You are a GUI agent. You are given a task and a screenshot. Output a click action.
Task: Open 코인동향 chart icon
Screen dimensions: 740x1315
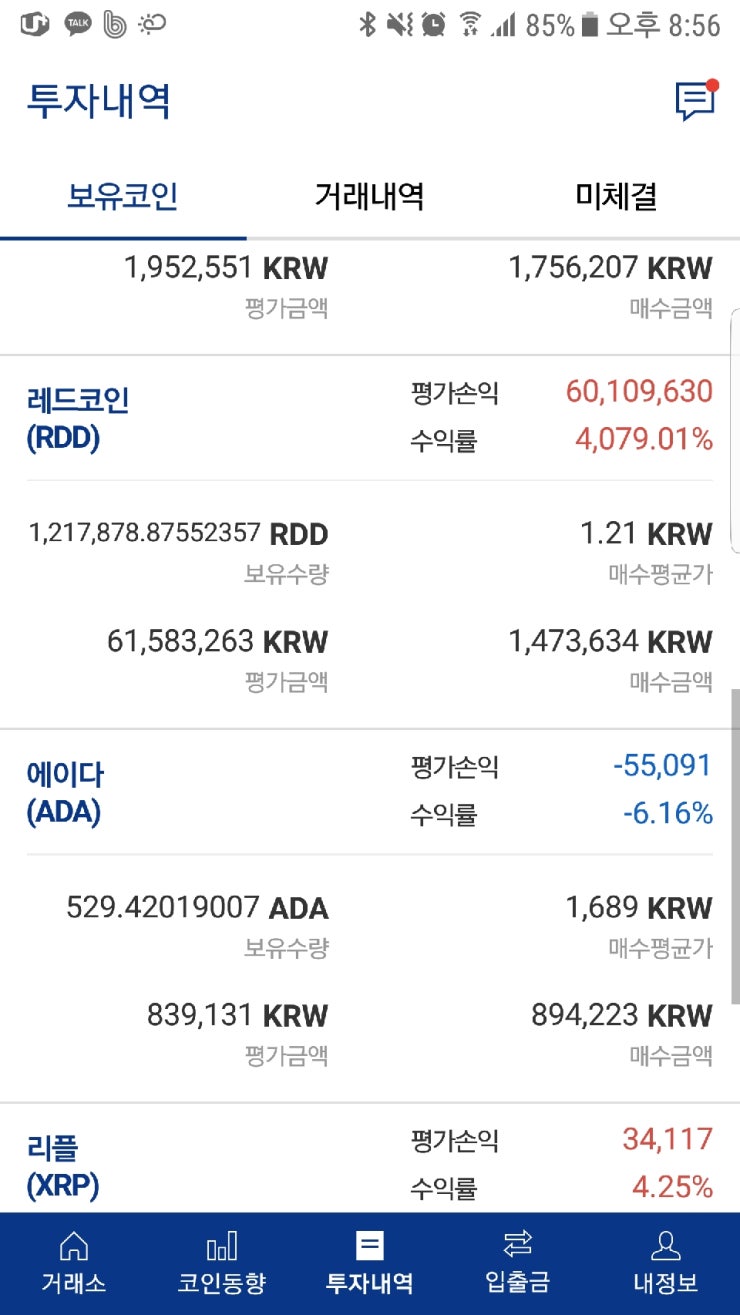221,1245
